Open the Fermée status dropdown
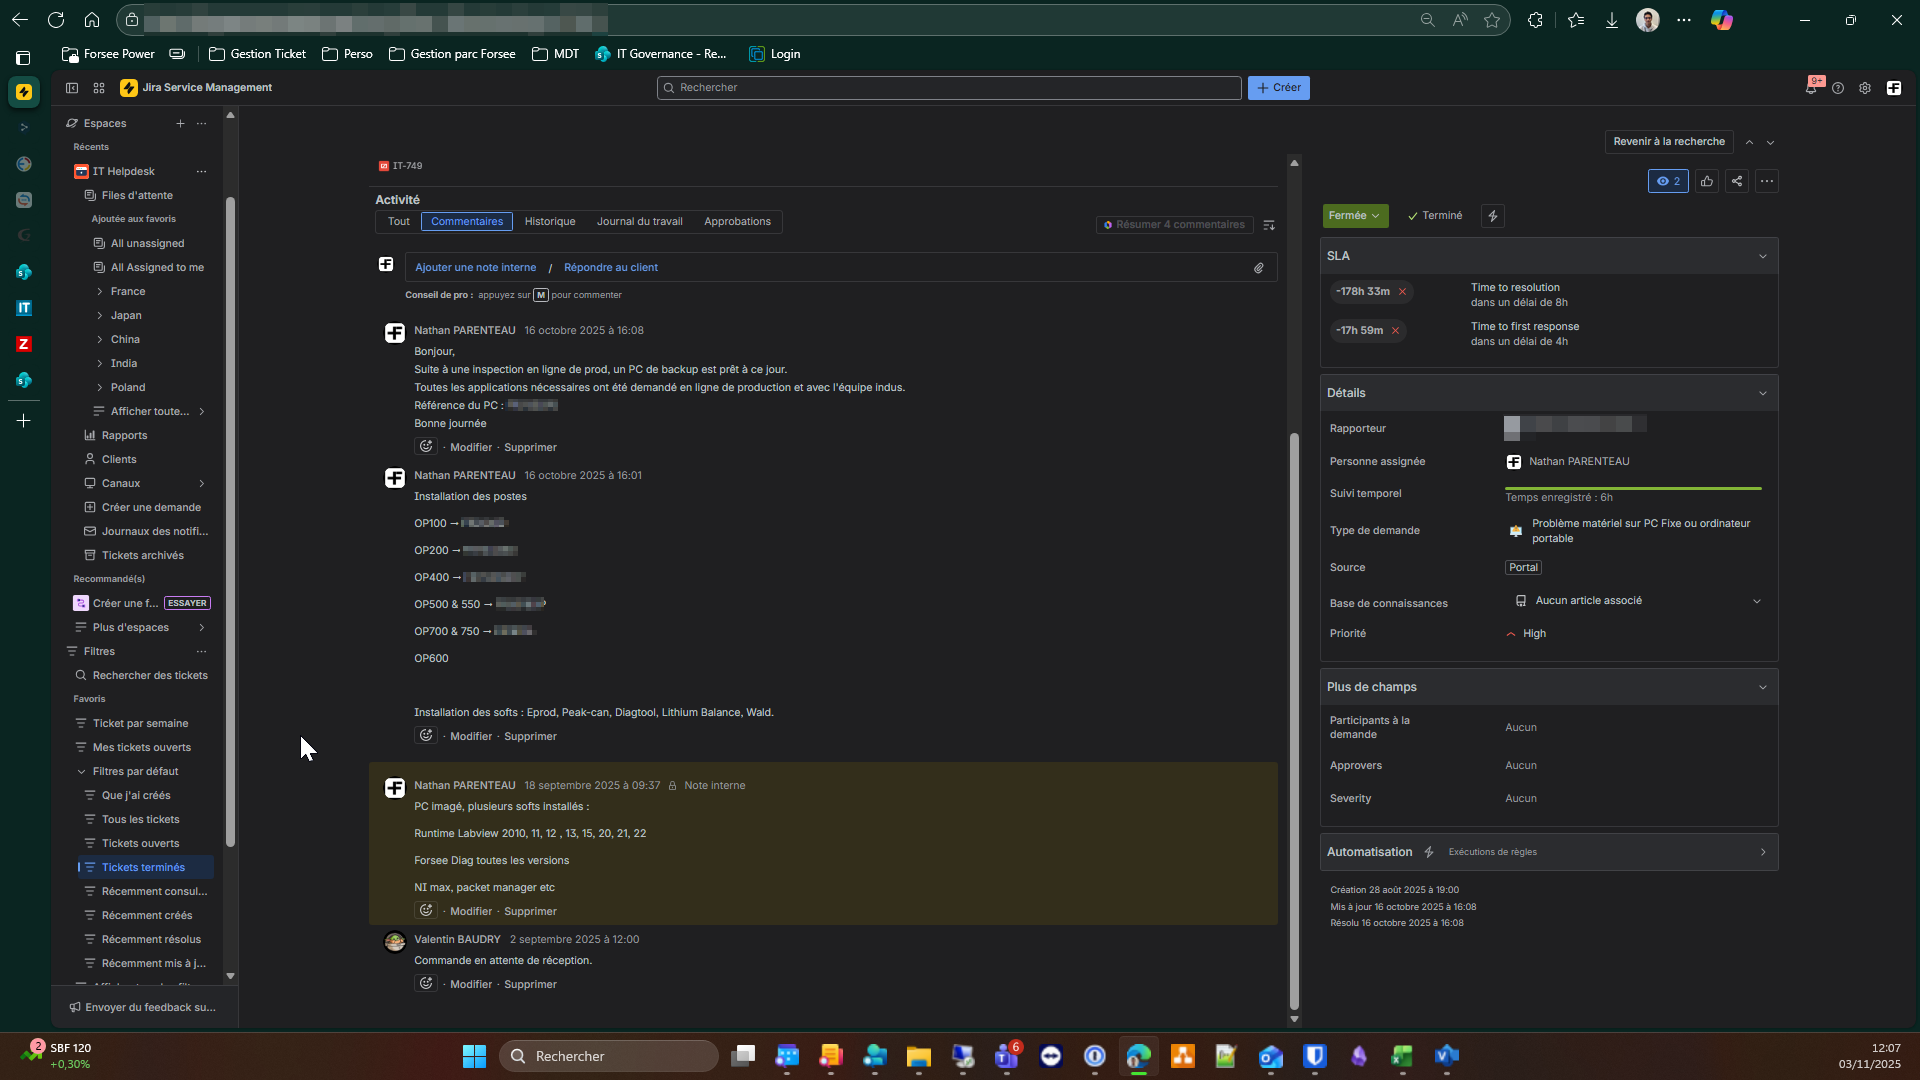The height and width of the screenshot is (1080, 1920). (1354, 216)
